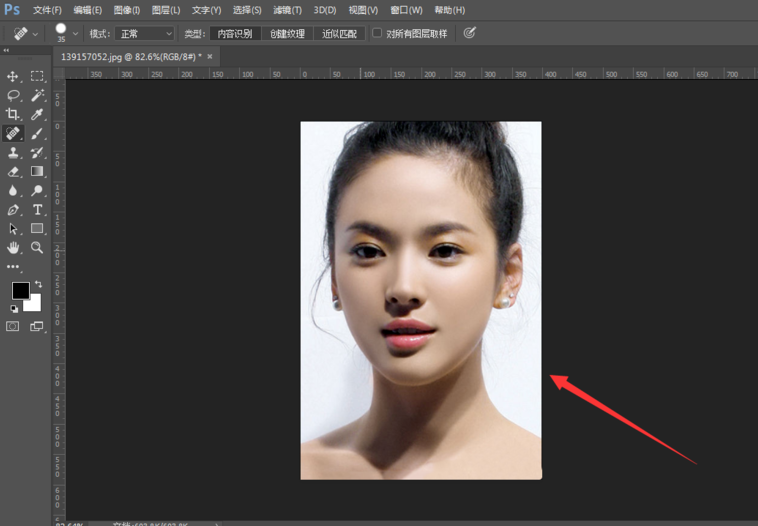Image resolution: width=758 pixels, height=526 pixels.
Task: Click the 近似匹配 type button
Action: point(339,33)
